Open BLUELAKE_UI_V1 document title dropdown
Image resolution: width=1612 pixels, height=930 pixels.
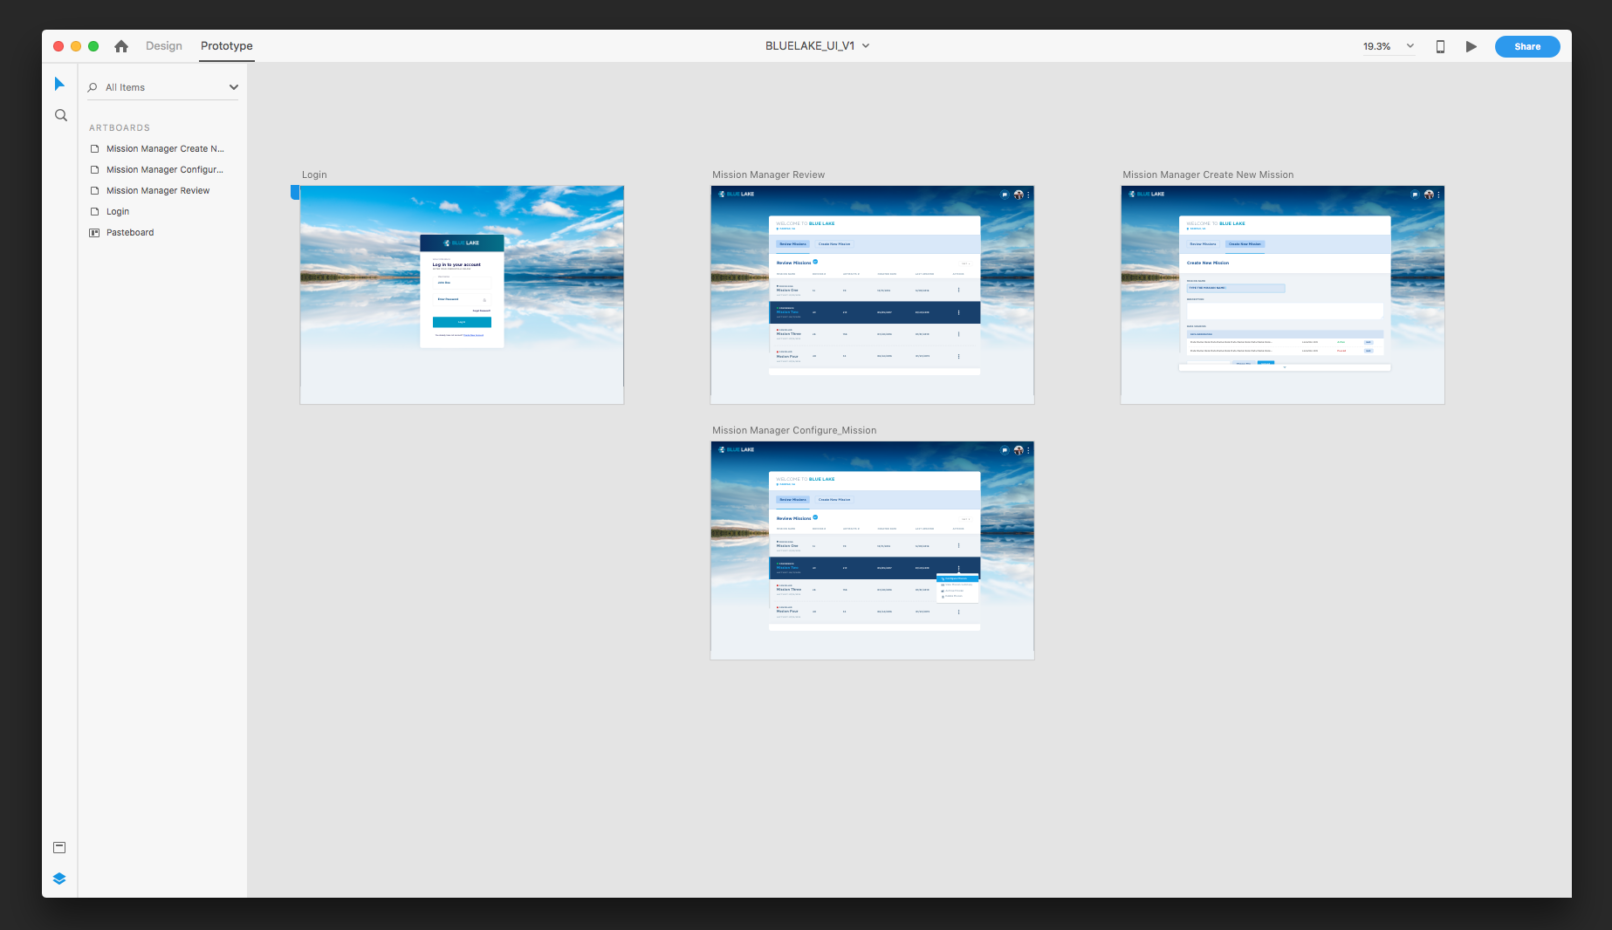pos(866,46)
